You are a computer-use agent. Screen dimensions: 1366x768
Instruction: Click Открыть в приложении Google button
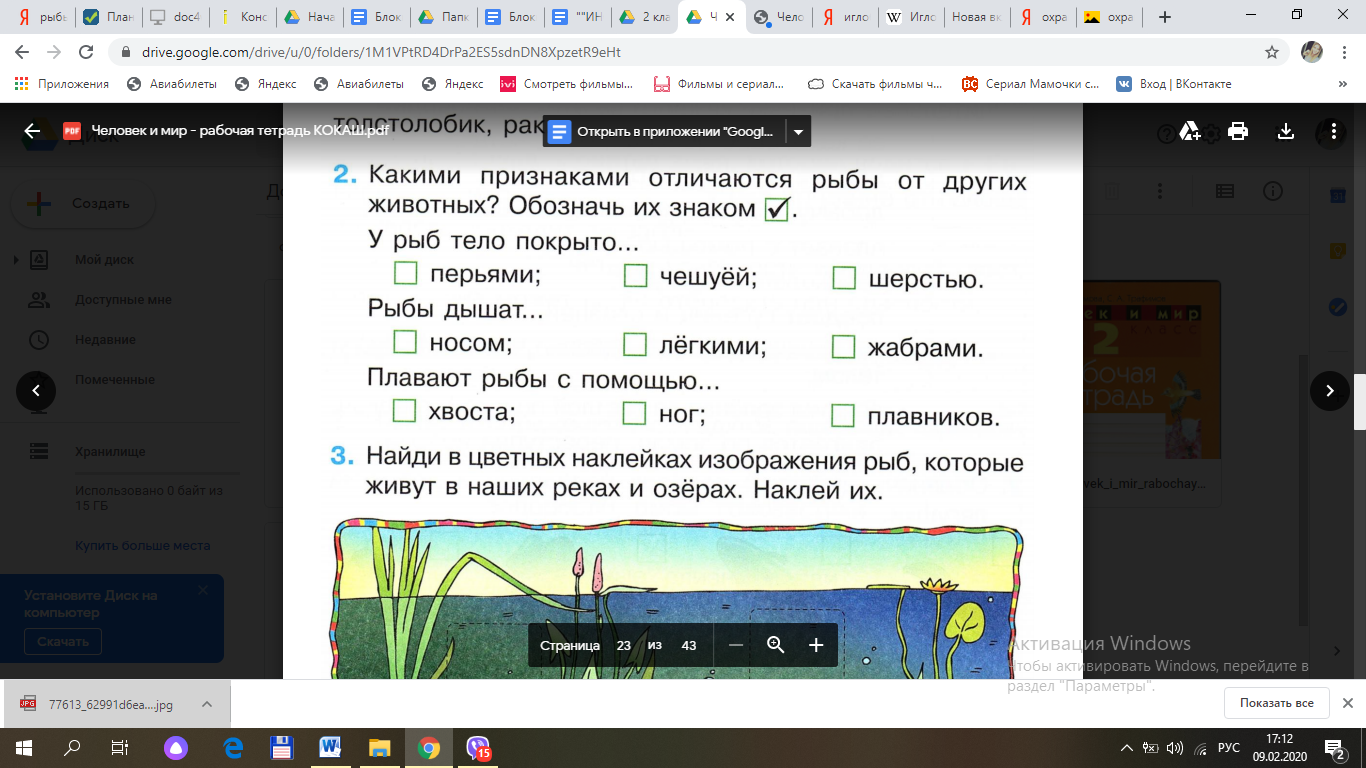point(664,131)
